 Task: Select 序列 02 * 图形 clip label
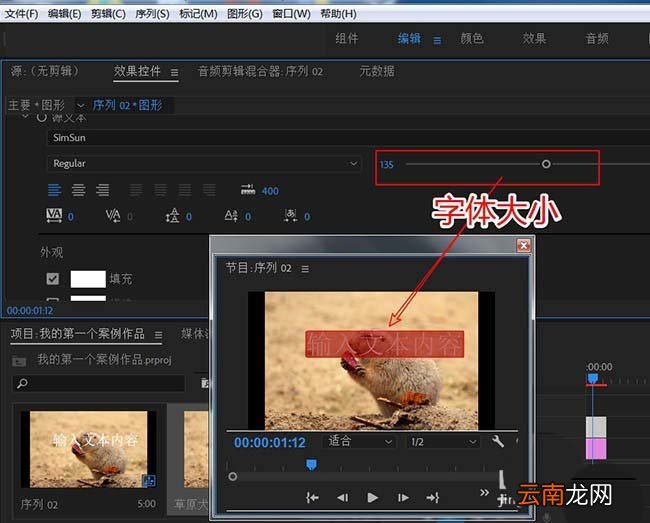click(x=127, y=105)
